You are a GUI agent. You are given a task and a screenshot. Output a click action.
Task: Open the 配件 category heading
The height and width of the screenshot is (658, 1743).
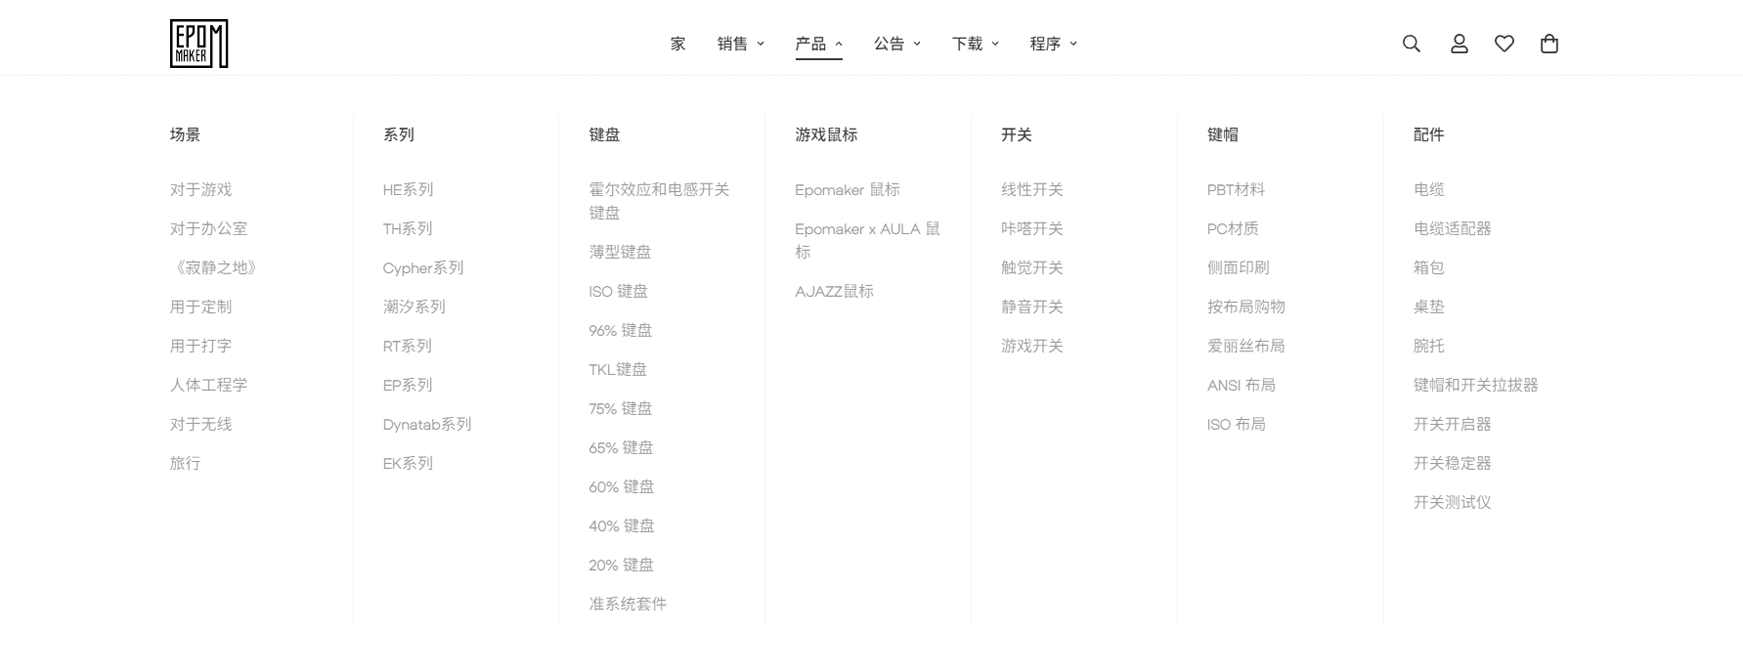pos(1428,135)
